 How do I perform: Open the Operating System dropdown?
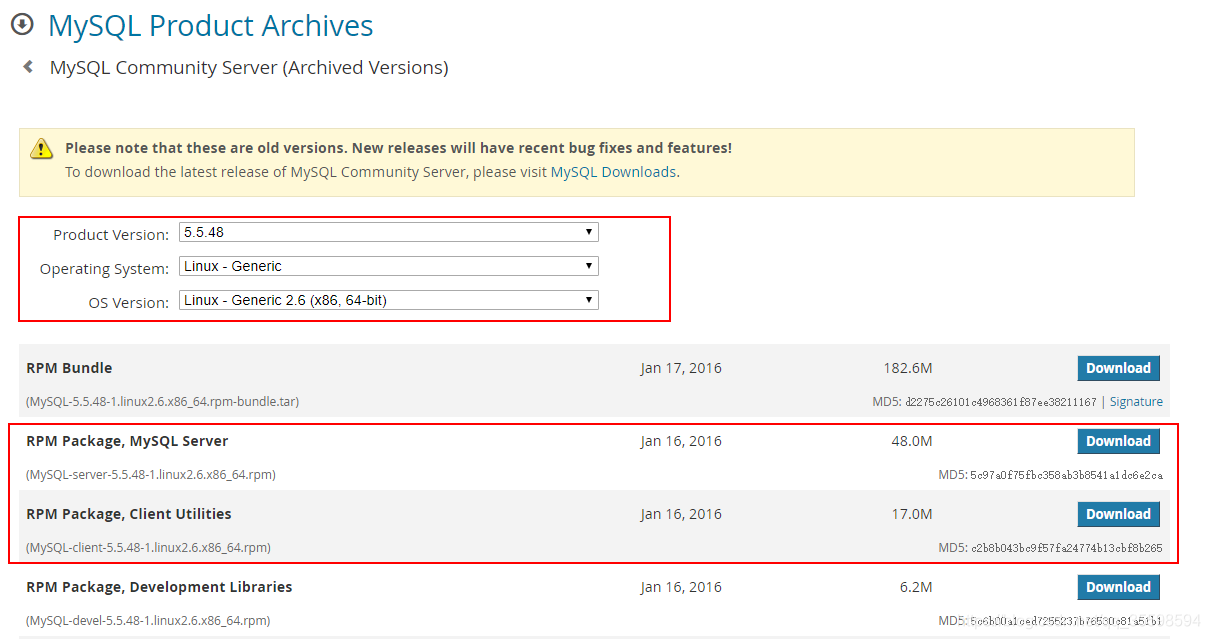[x=389, y=266]
